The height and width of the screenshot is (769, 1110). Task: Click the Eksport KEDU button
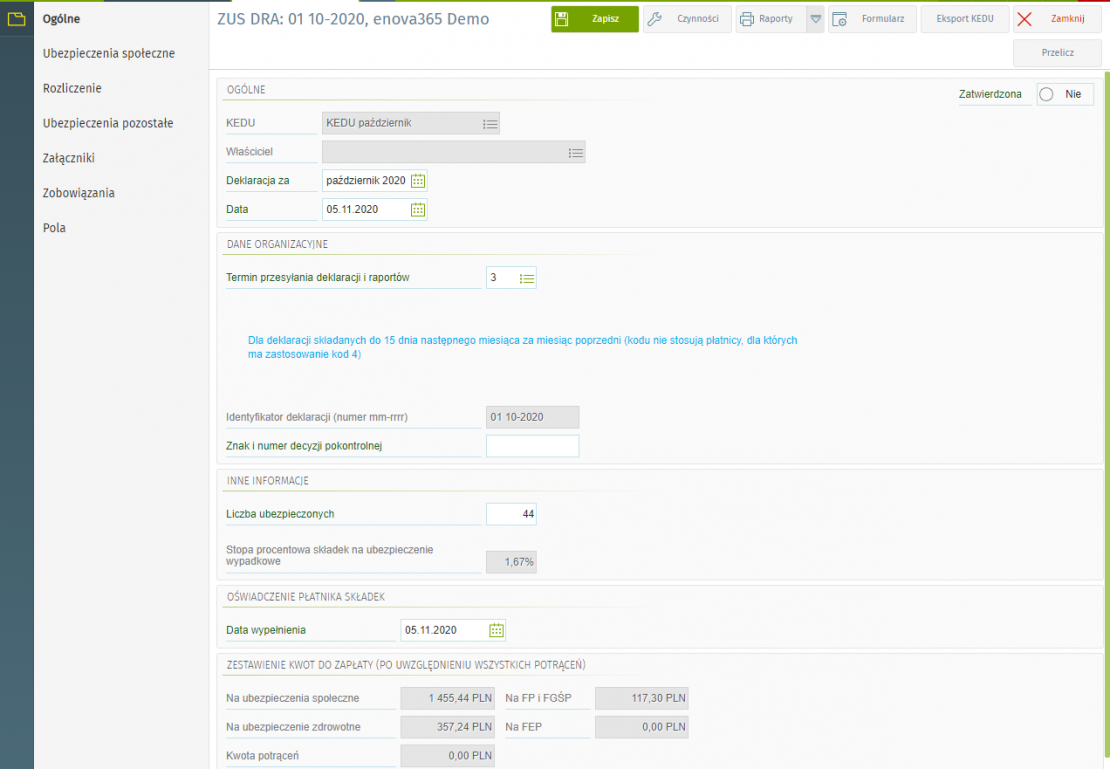[964, 19]
